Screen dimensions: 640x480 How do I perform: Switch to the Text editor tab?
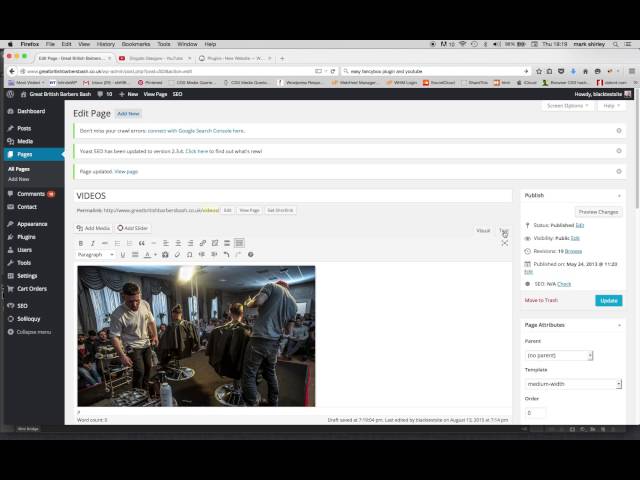pyautogui.click(x=504, y=230)
